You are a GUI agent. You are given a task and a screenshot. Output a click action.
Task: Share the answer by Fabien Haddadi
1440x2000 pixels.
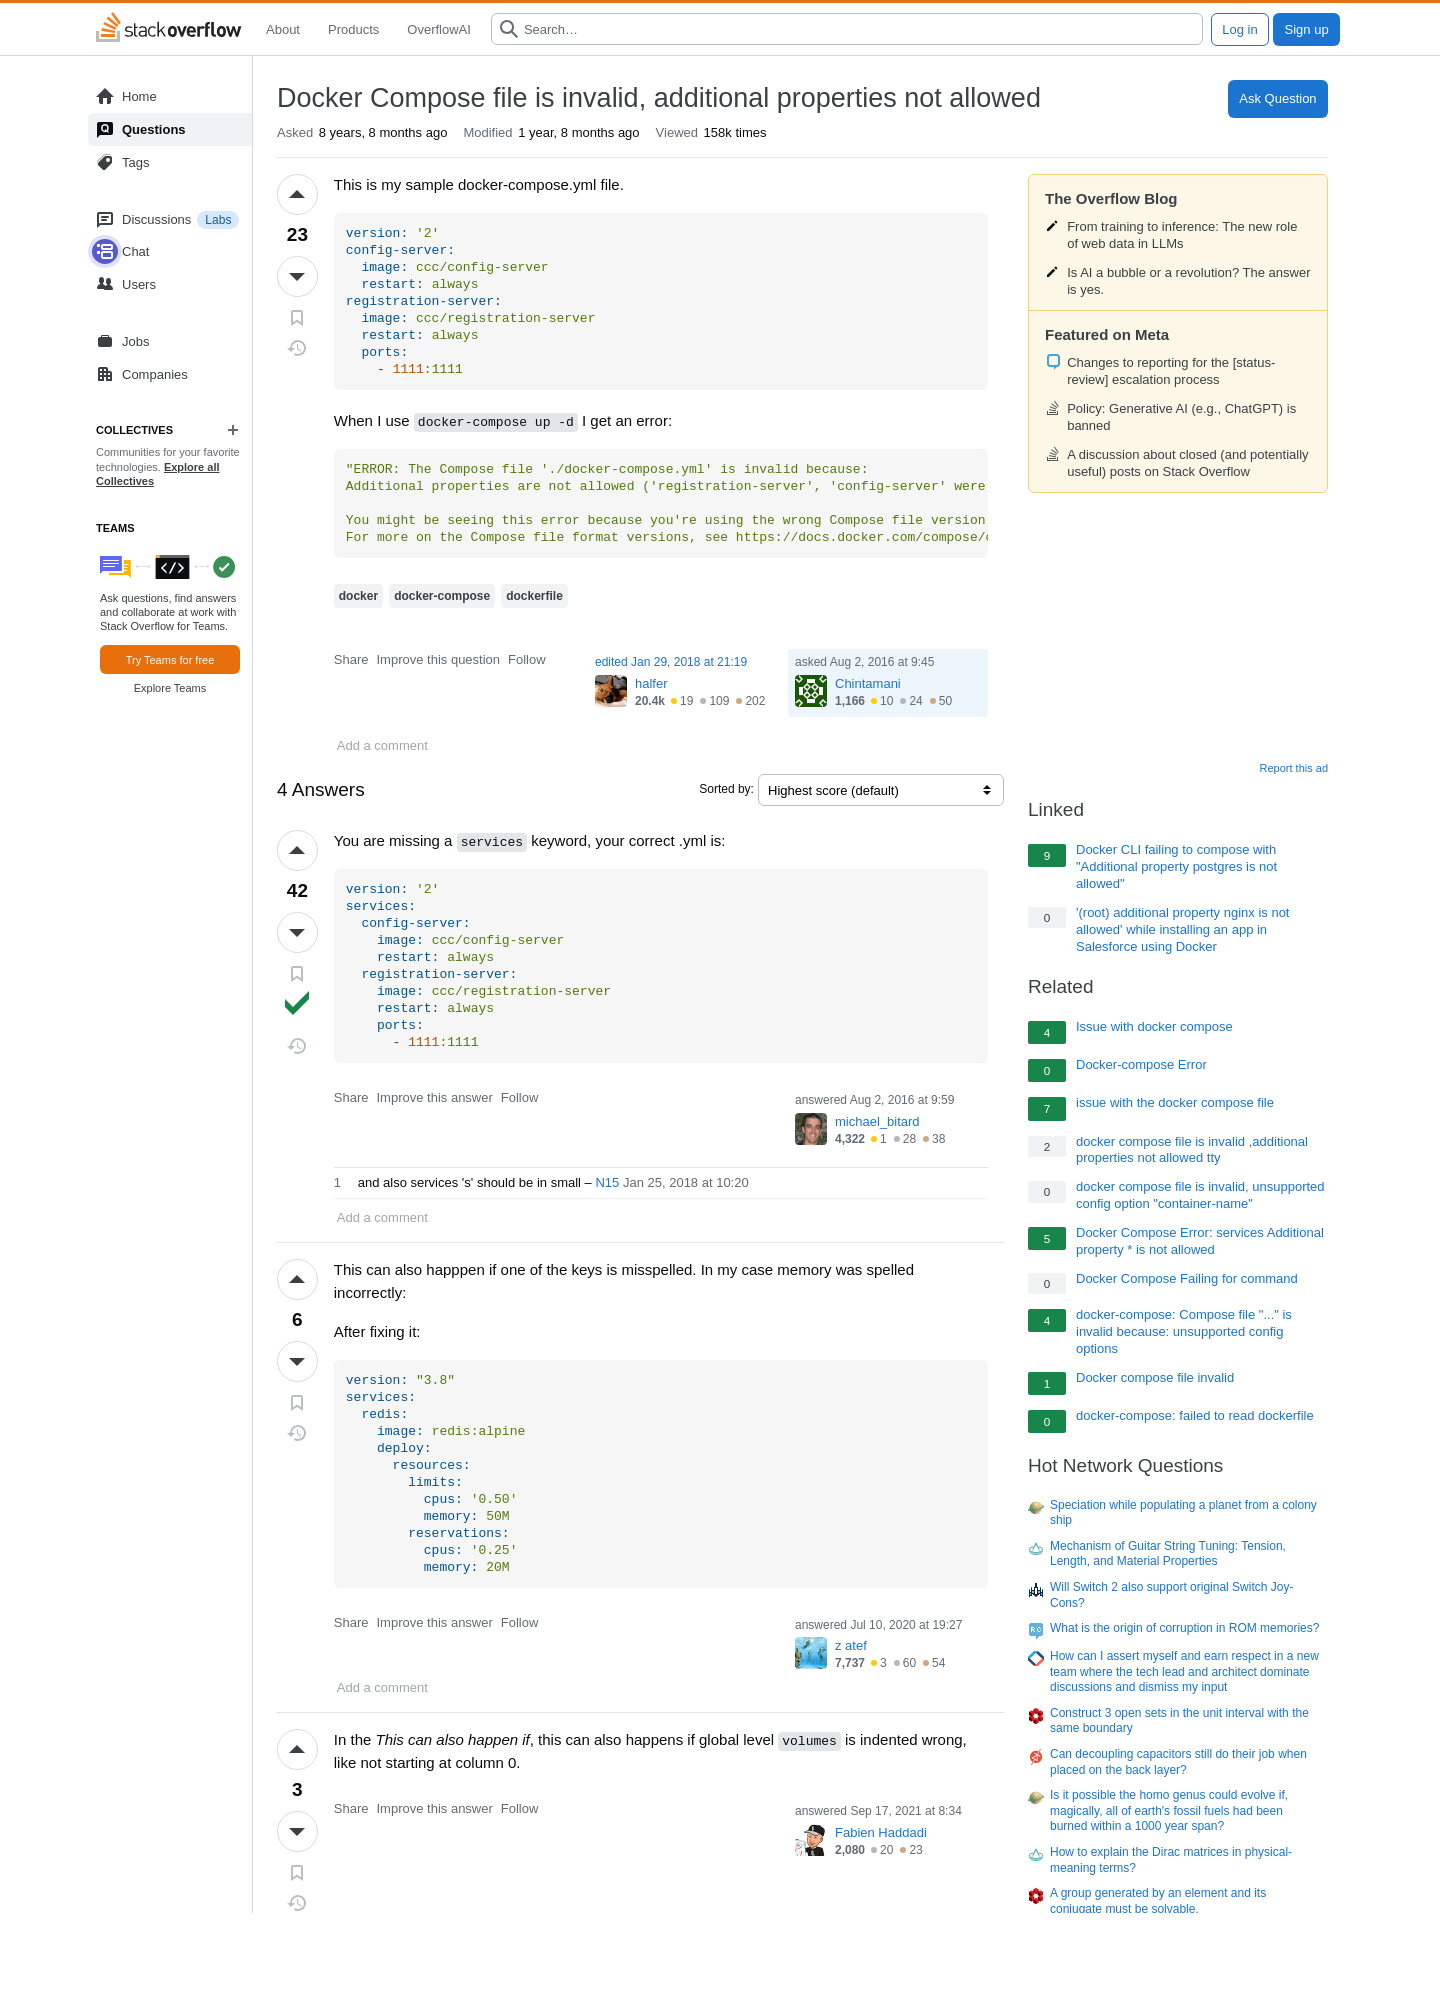pos(351,1809)
